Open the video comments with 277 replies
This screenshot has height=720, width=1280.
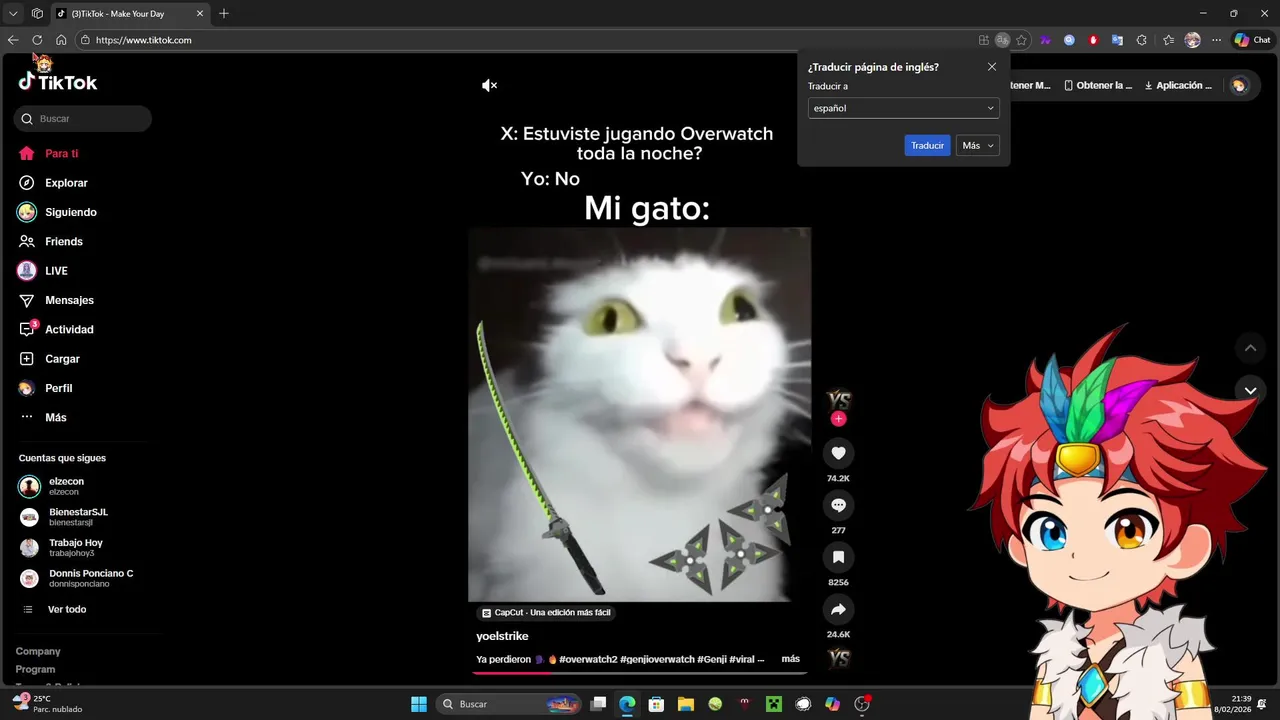pos(838,505)
